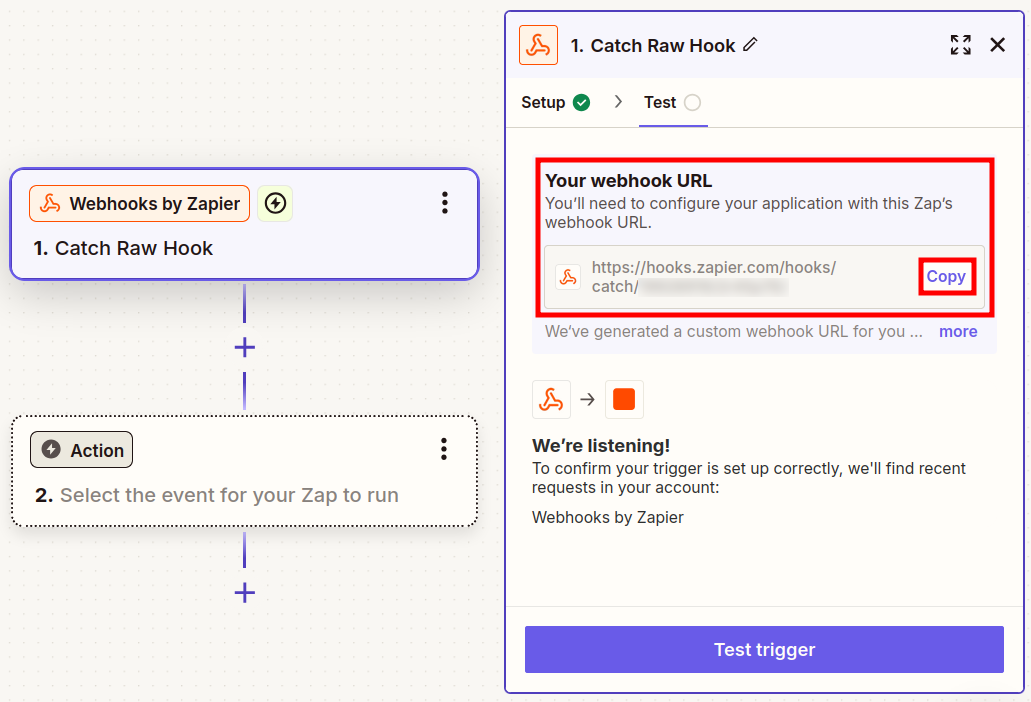Click the empty Test status circle
Image resolution: width=1031 pixels, height=702 pixels.
[693, 102]
